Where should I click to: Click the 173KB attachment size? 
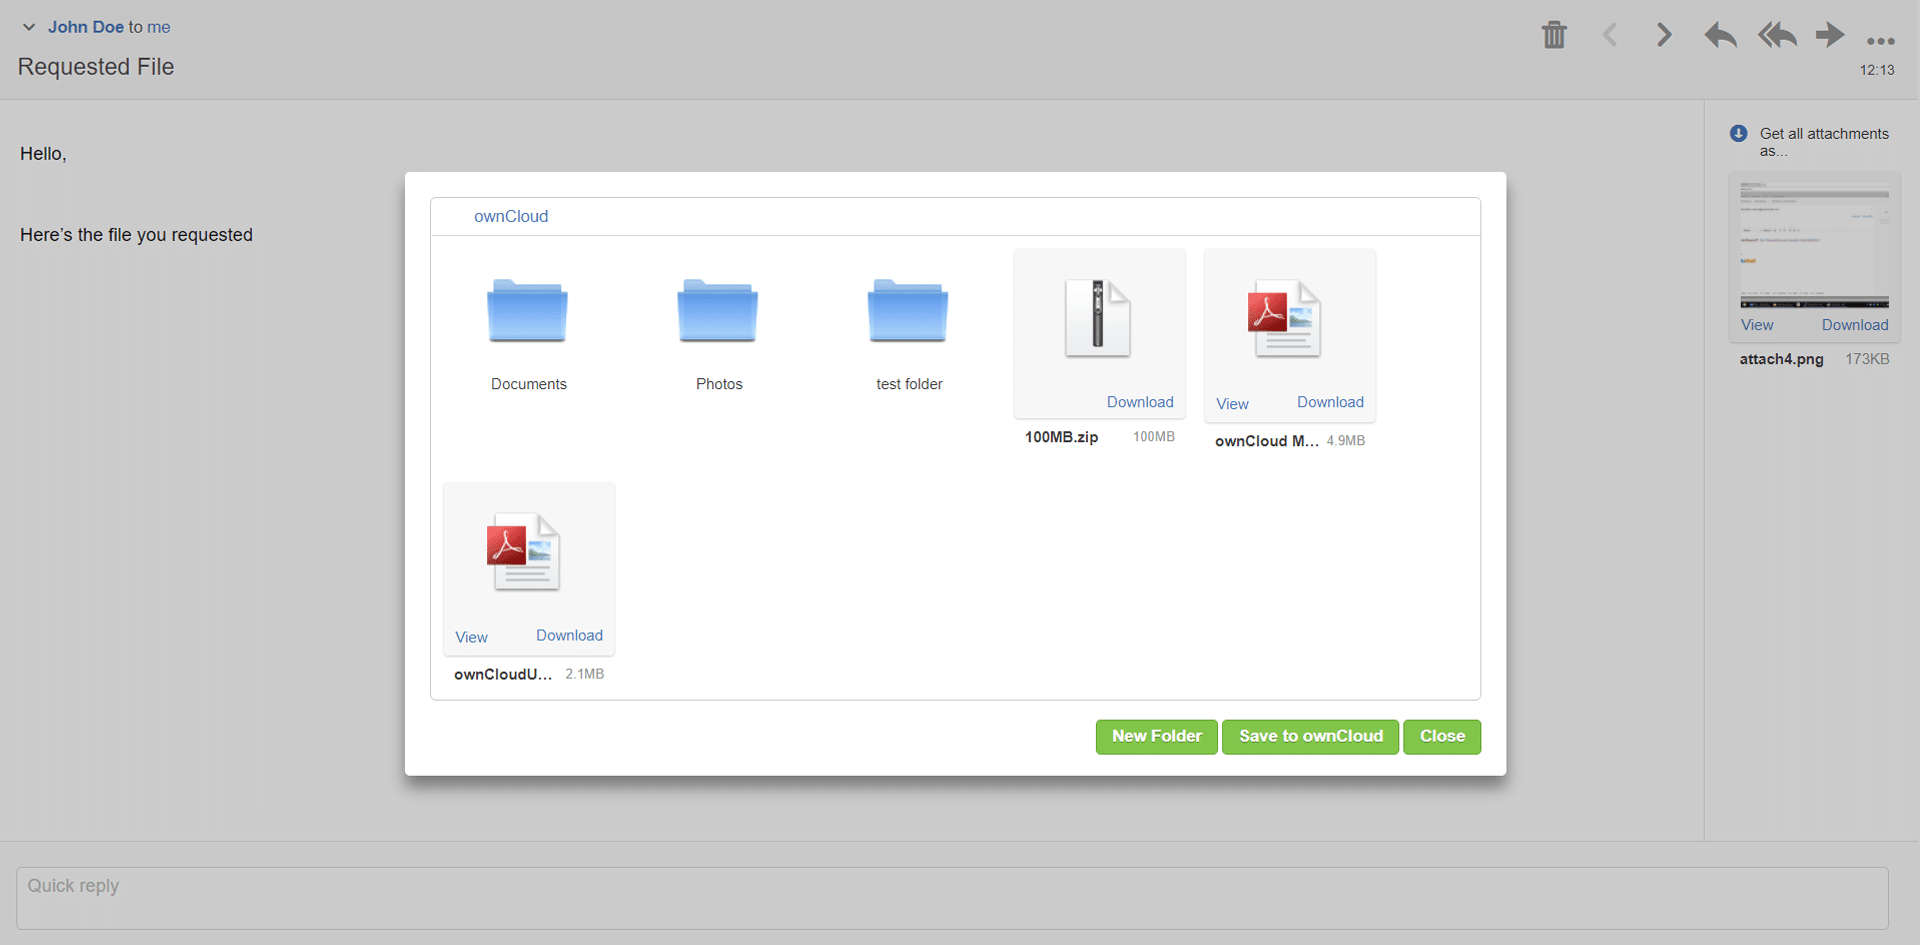1867,359
